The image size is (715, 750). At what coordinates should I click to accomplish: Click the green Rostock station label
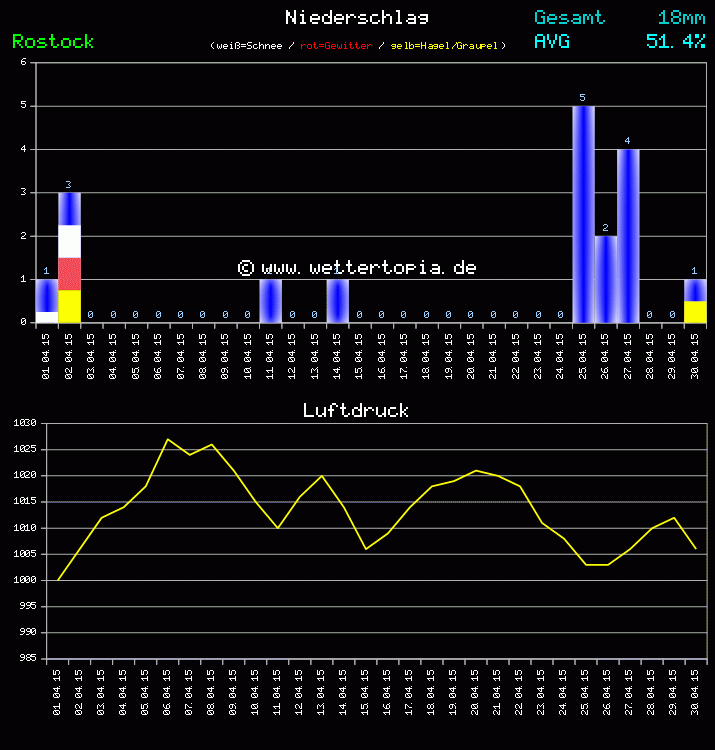[x=53, y=41]
